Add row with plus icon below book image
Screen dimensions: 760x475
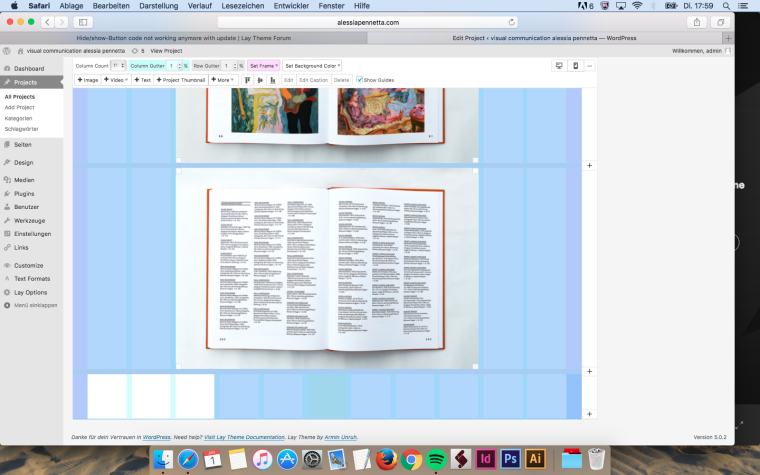[x=589, y=371]
